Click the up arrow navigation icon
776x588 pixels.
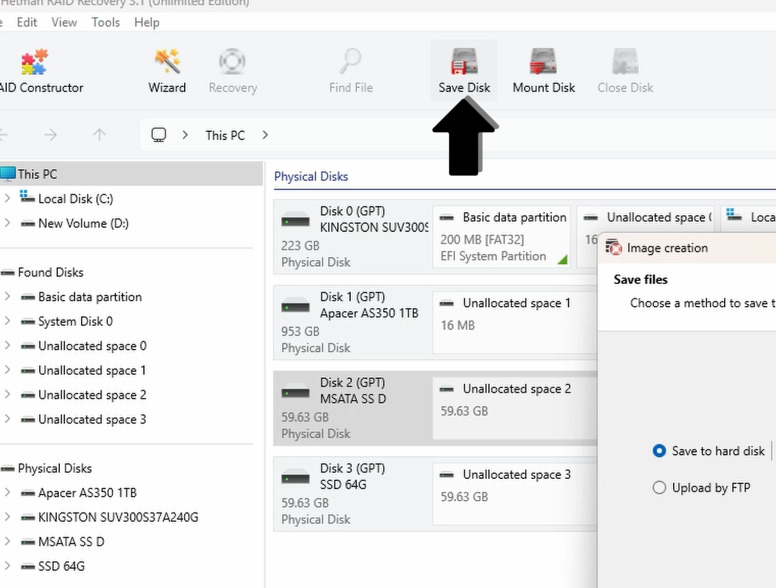pos(99,135)
